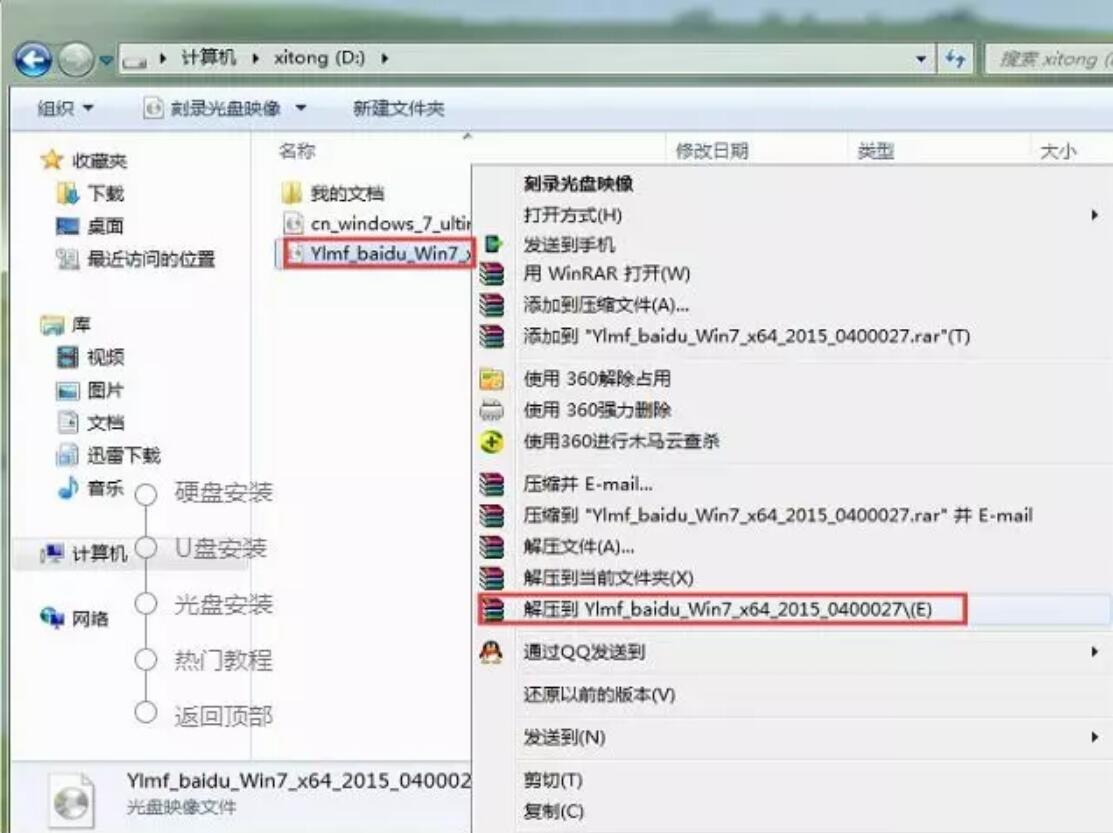Screen dimensions: 1113x833
Task: Click the 360强力删除 eraser icon
Action: tap(491, 408)
